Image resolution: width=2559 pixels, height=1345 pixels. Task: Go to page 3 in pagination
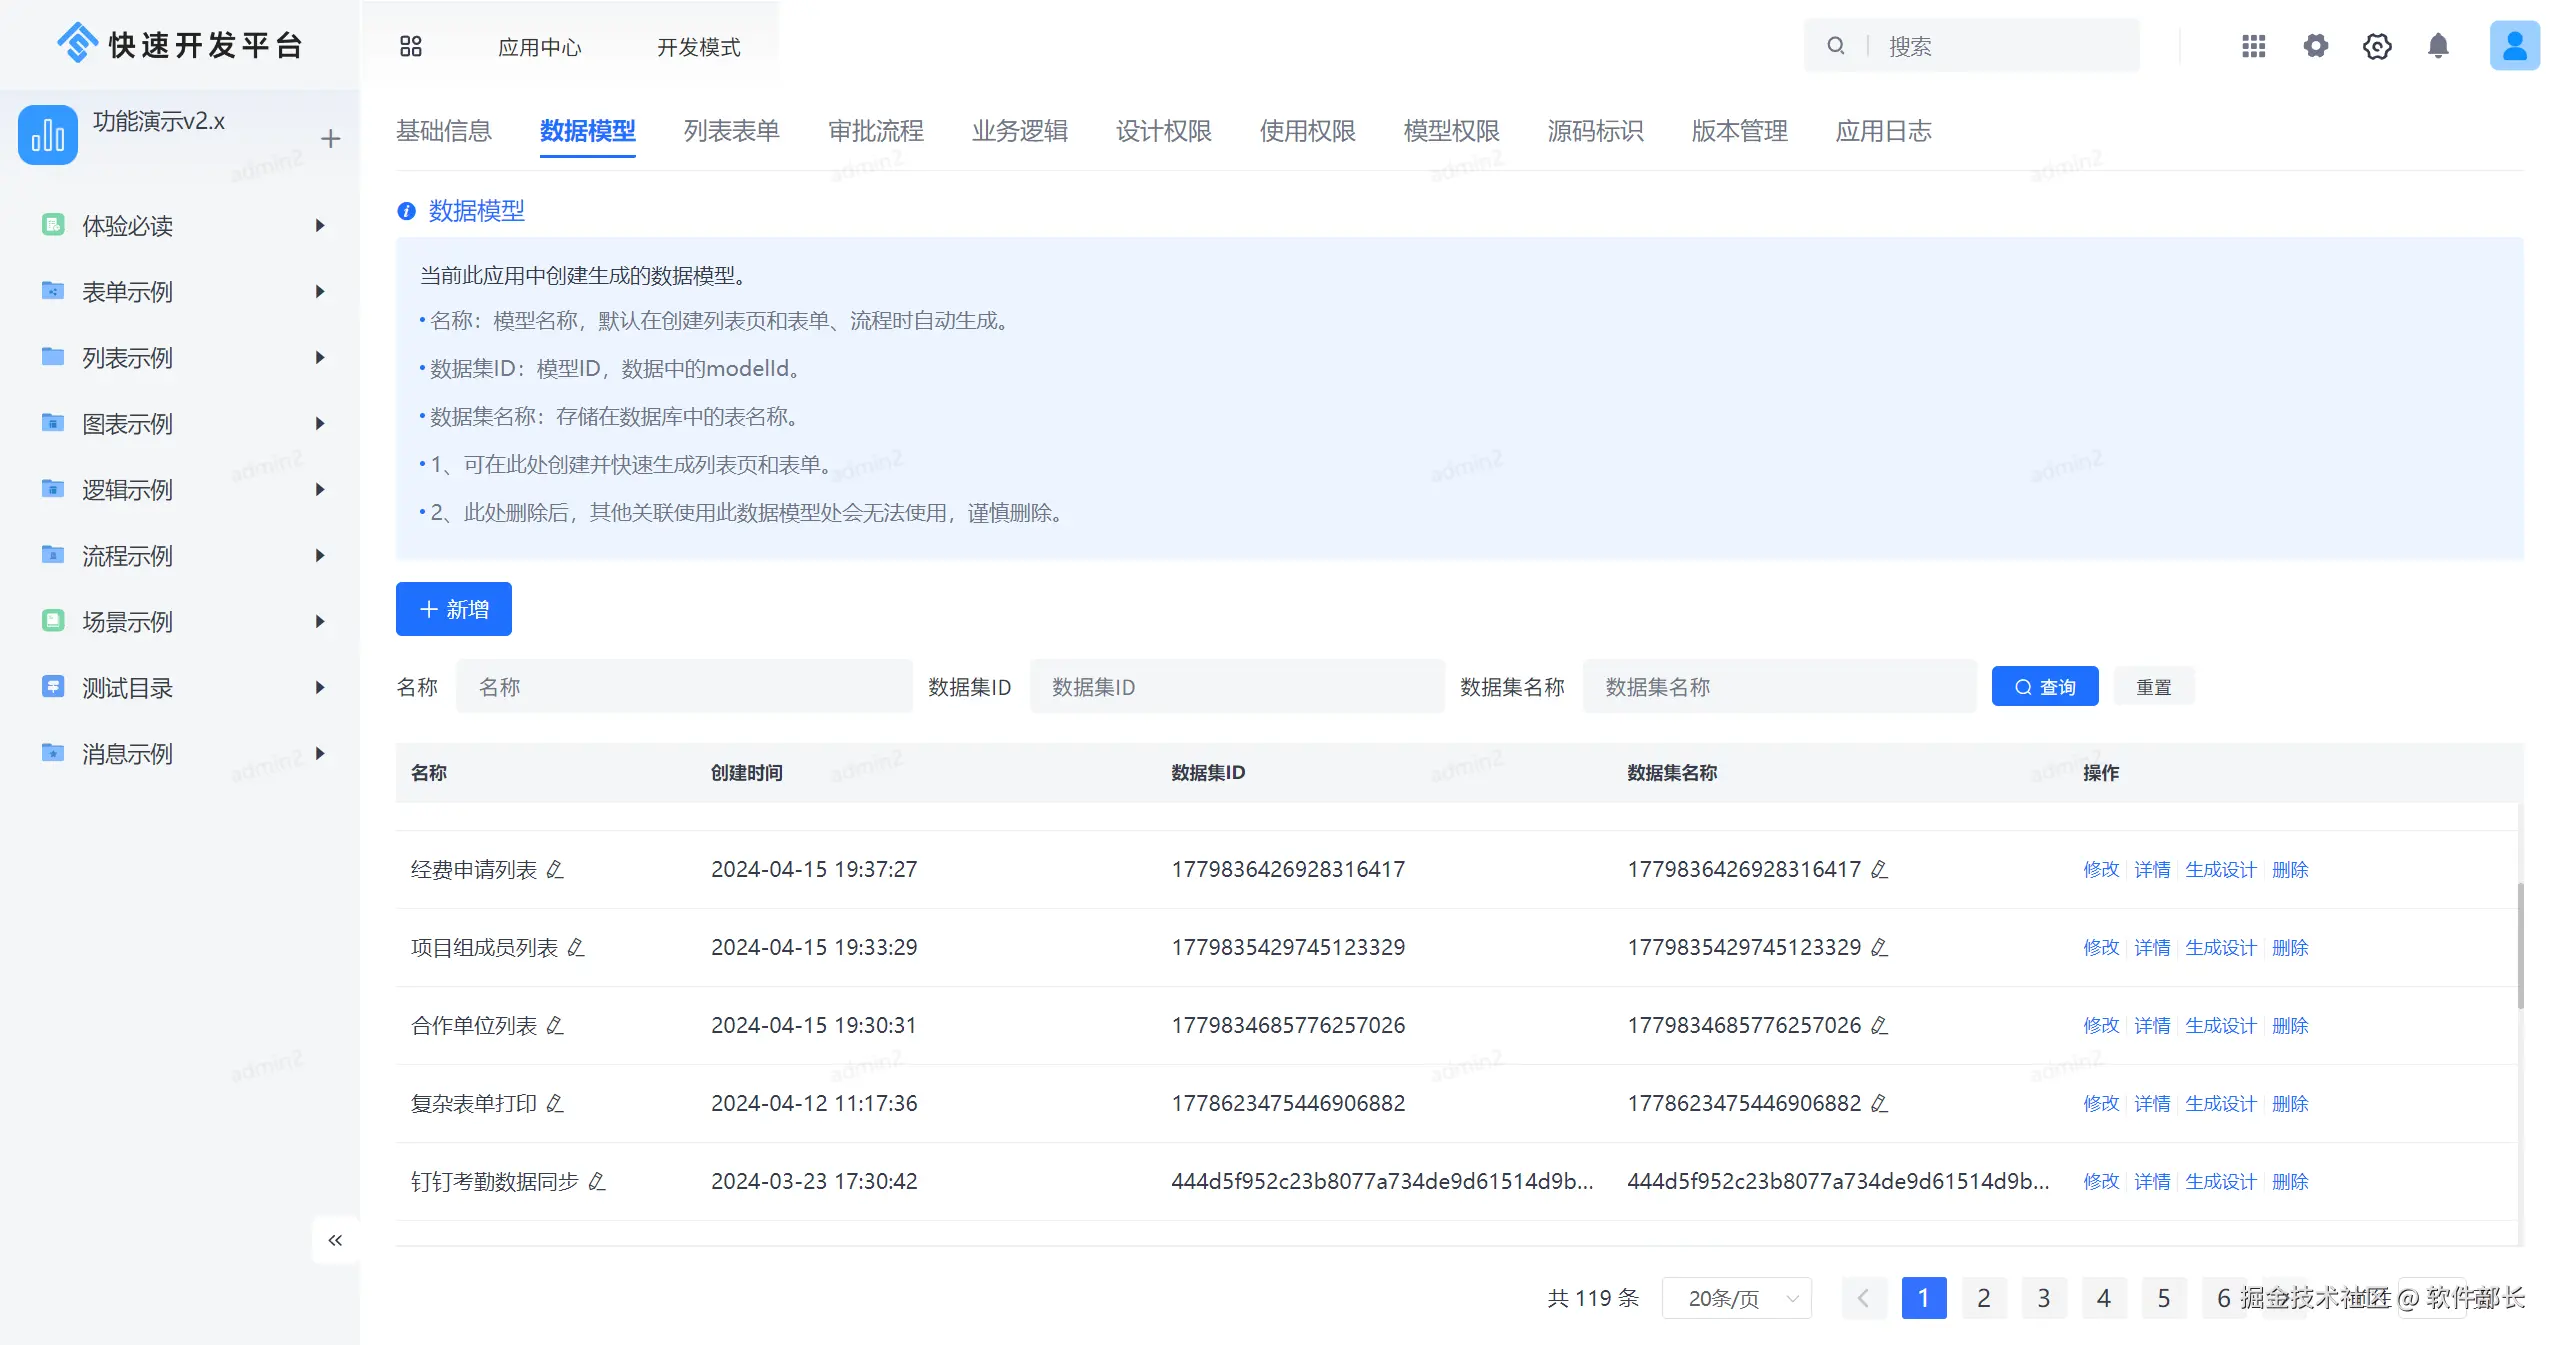(x=2043, y=1298)
